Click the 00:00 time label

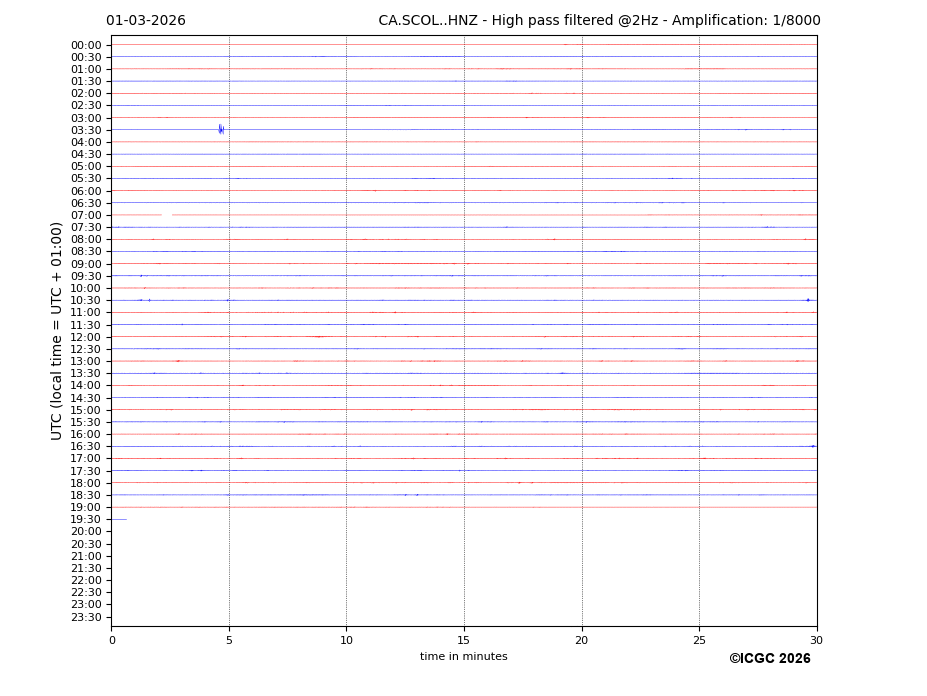coord(86,45)
